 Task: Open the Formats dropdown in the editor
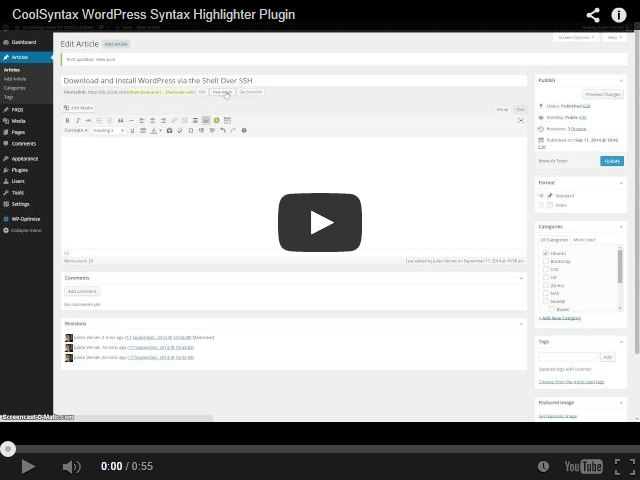click(x=76, y=131)
